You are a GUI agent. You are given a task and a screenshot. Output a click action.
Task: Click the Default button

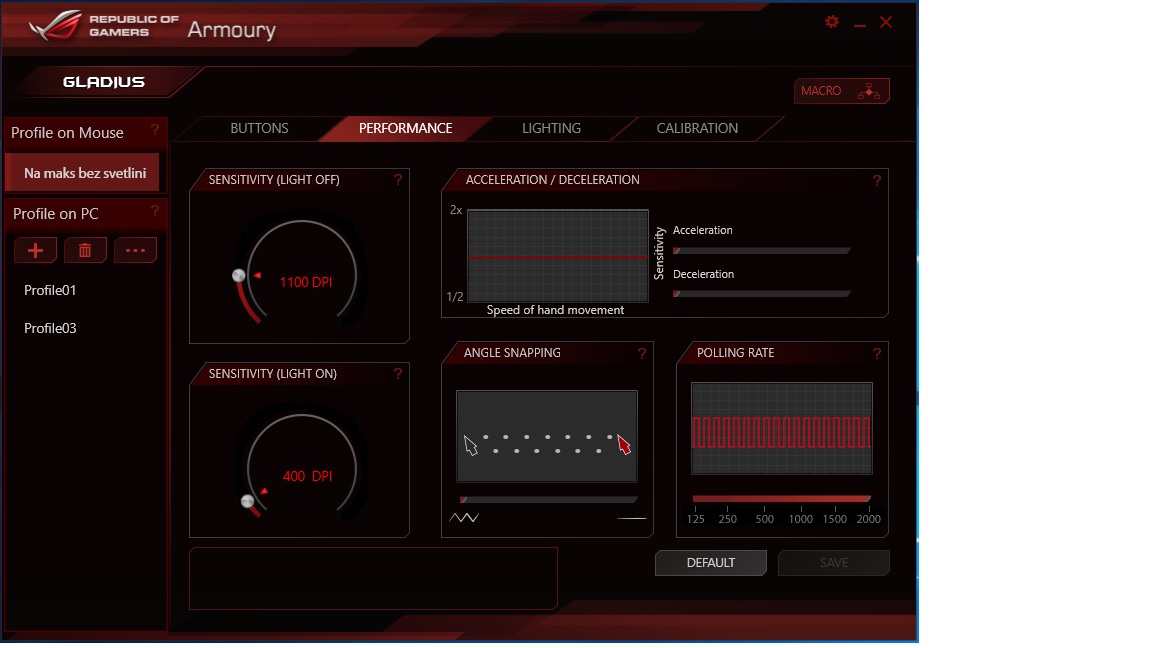(710, 563)
